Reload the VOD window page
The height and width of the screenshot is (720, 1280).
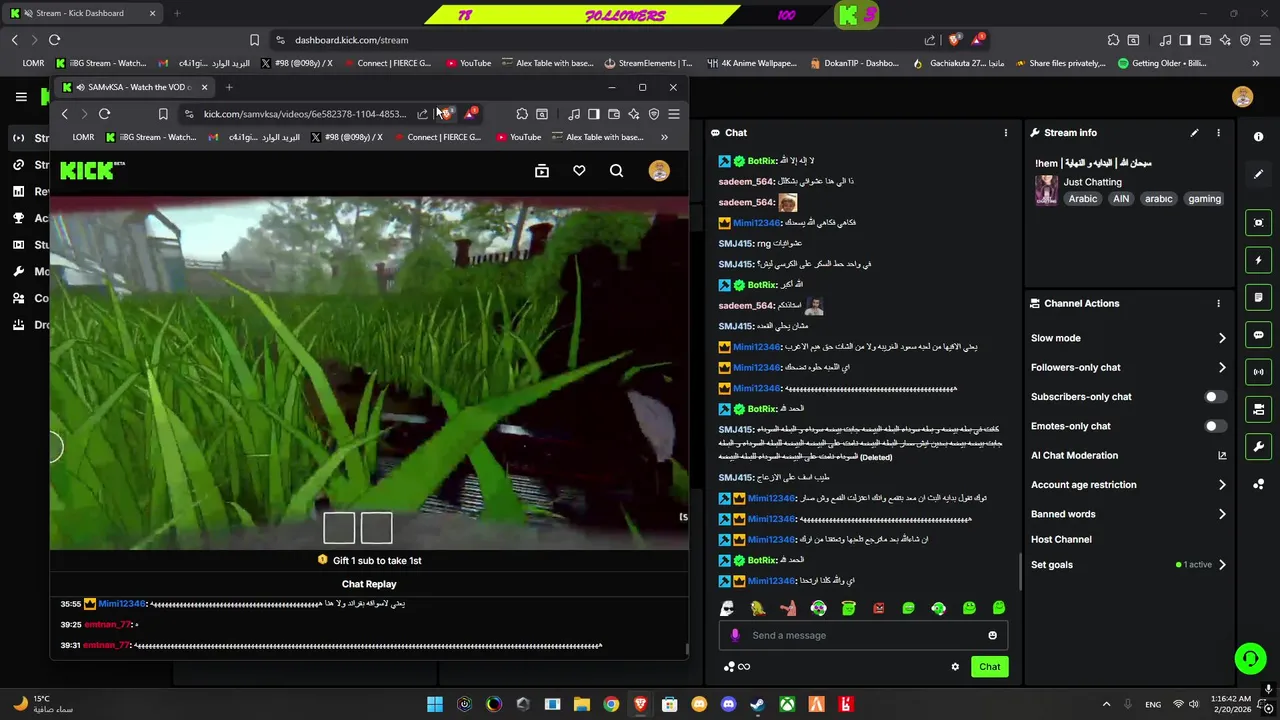[104, 114]
